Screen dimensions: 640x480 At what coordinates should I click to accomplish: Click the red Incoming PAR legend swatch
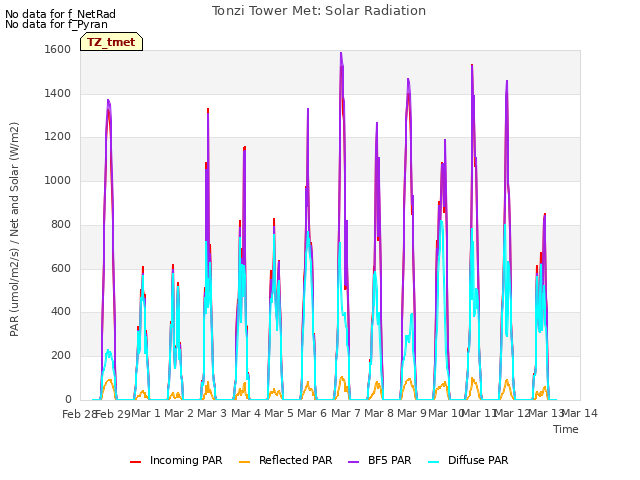(136, 462)
